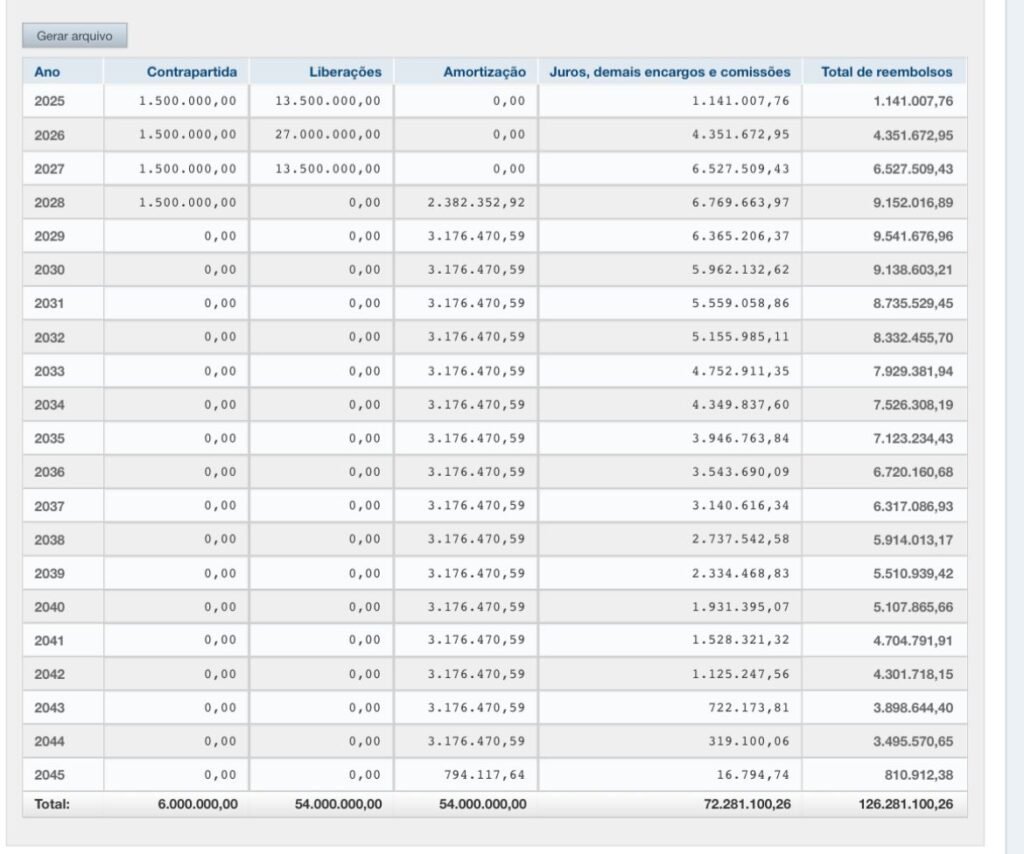1024x854 pixels.
Task: Click the Total row label
Action: pos(52,804)
